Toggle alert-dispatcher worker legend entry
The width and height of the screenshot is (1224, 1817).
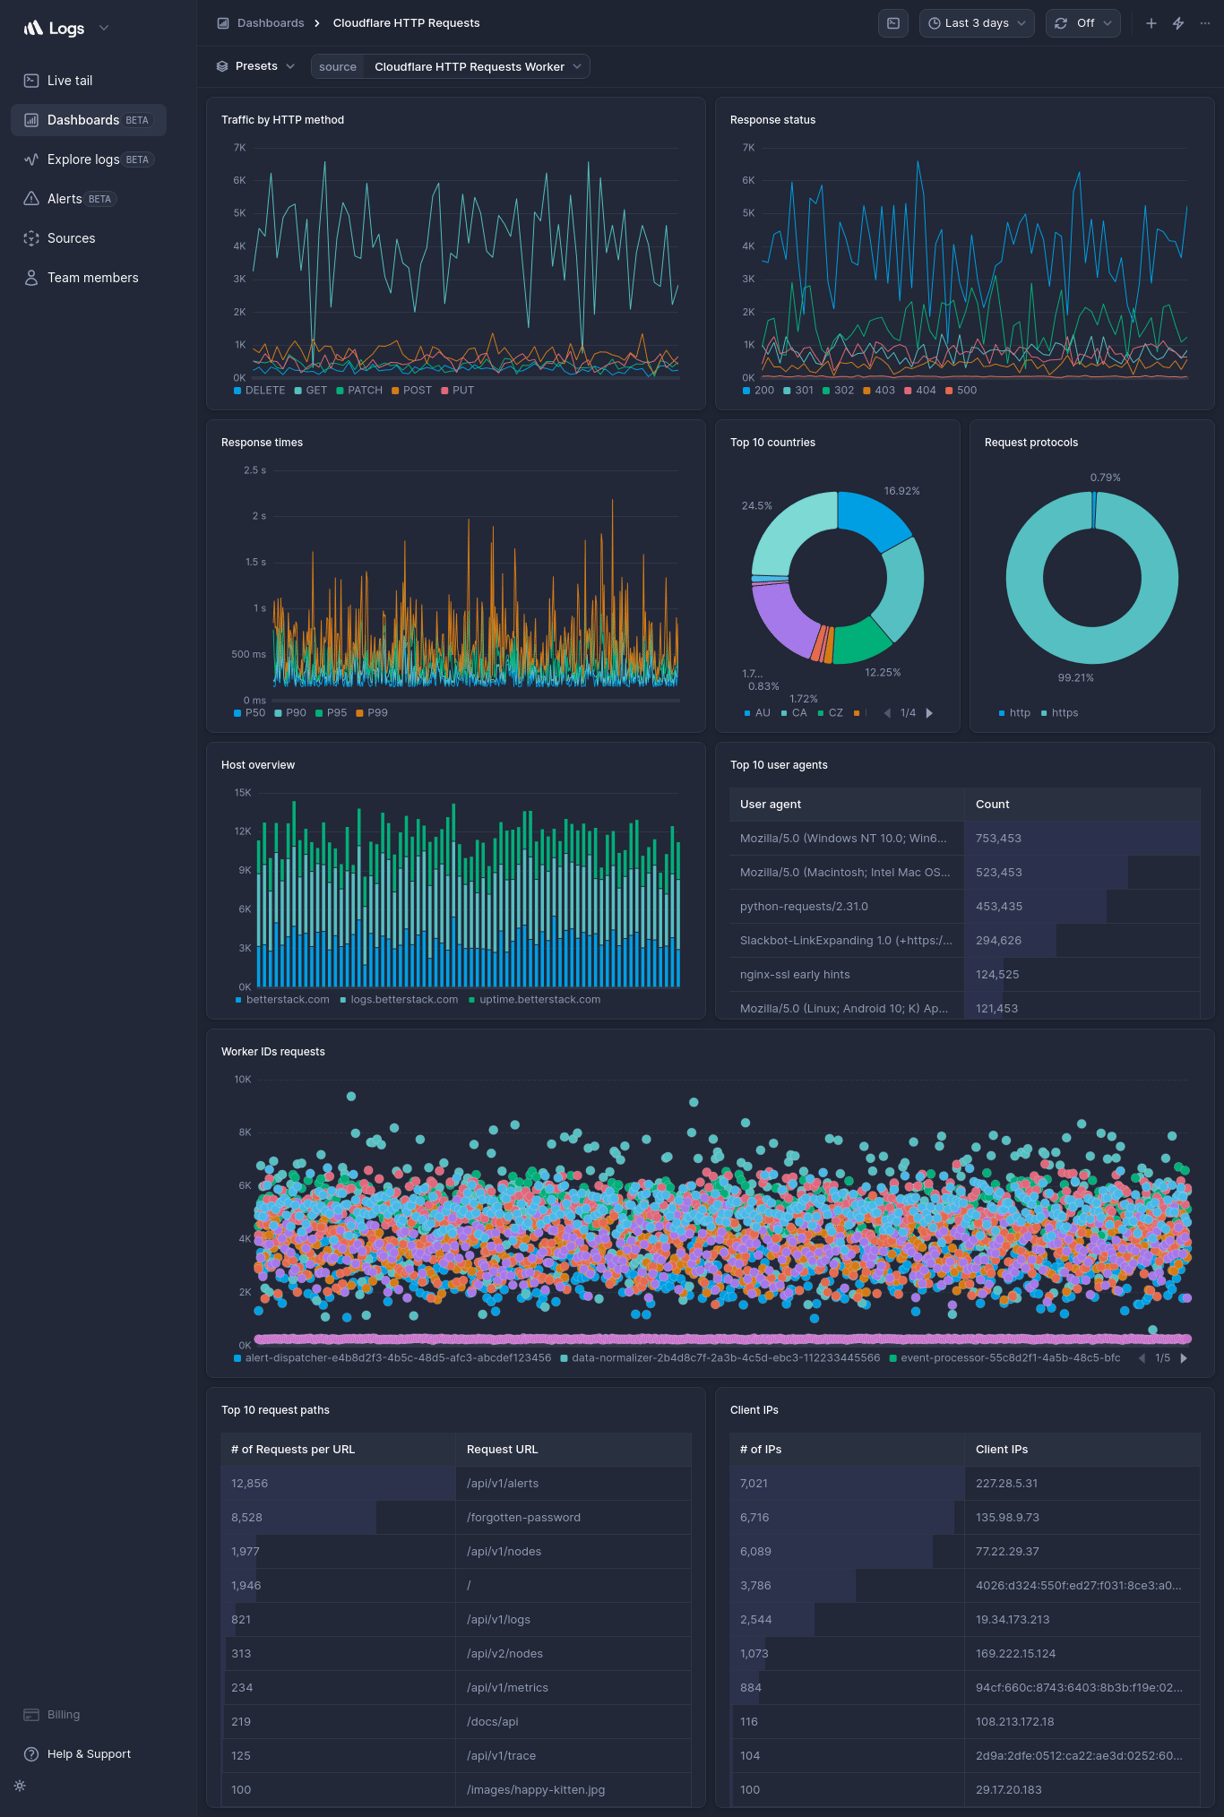coord(392,1358)
